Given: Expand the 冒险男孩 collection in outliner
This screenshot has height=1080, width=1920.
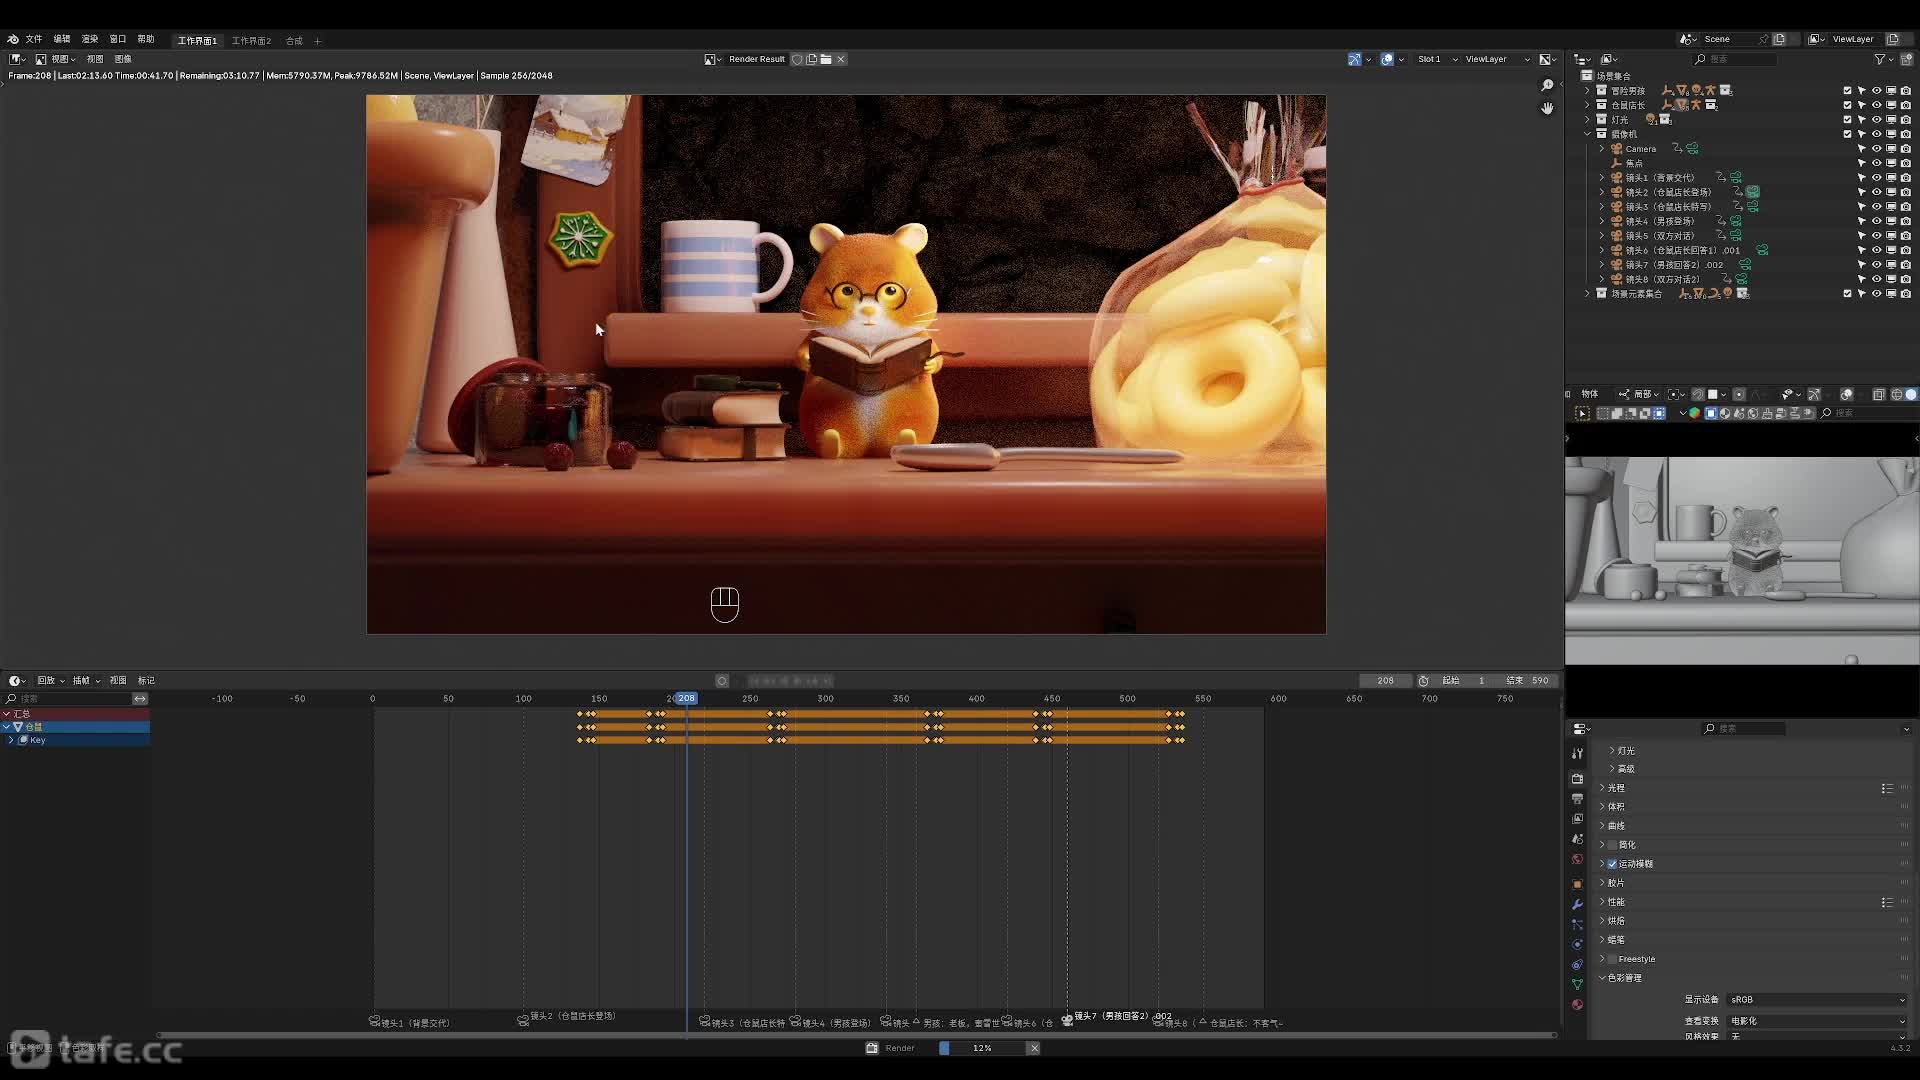Looking at the screenshot, I should tap(1587, 90).
